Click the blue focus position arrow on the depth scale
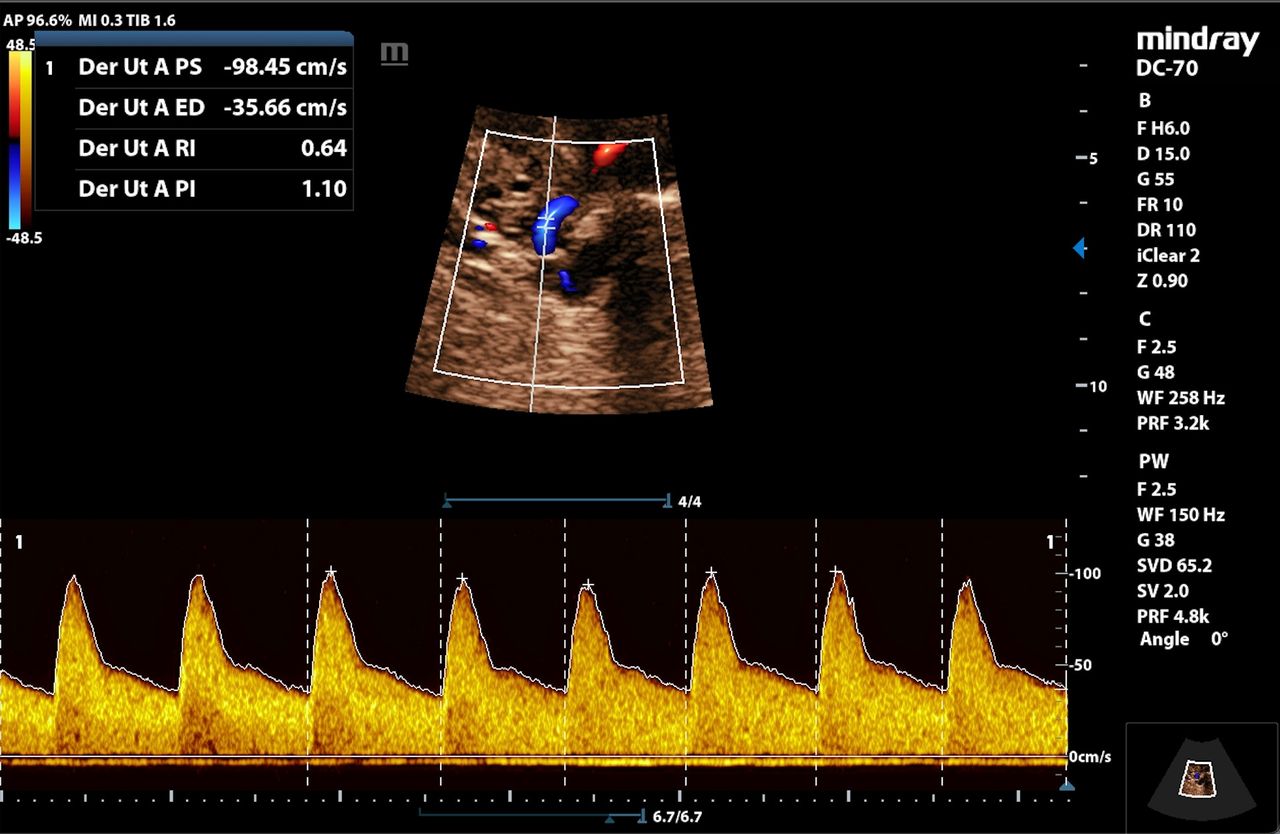1280x834 pixels. [x=1079, y=248]
